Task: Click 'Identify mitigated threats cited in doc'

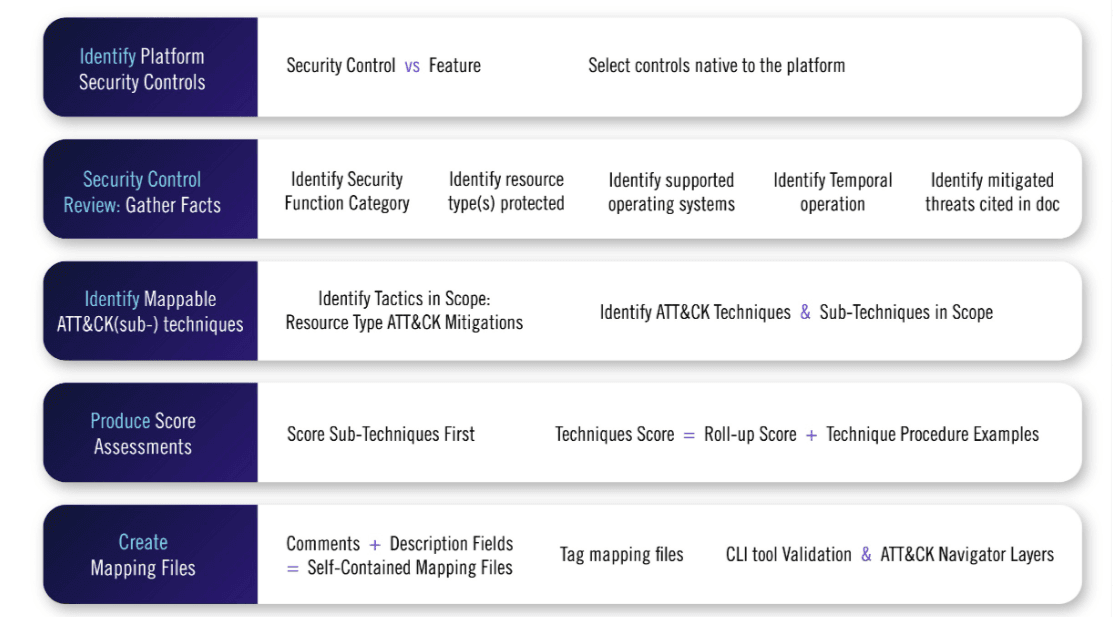Action: (992, 192)
